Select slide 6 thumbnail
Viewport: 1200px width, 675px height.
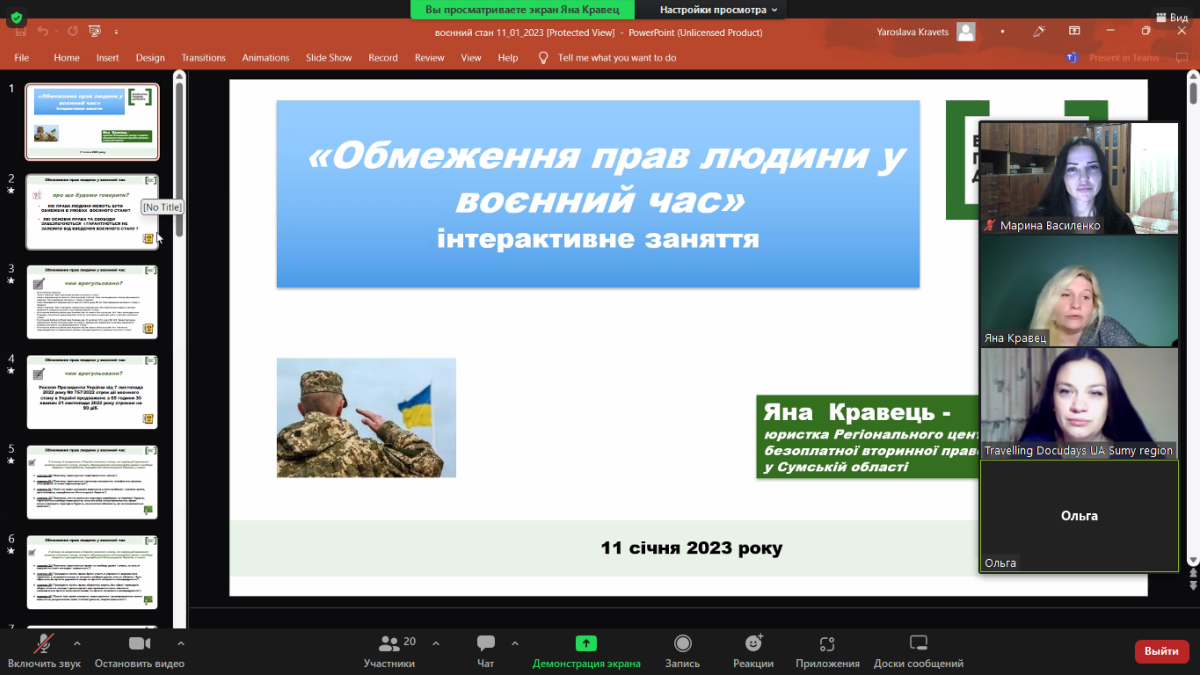tap(92, 572)
